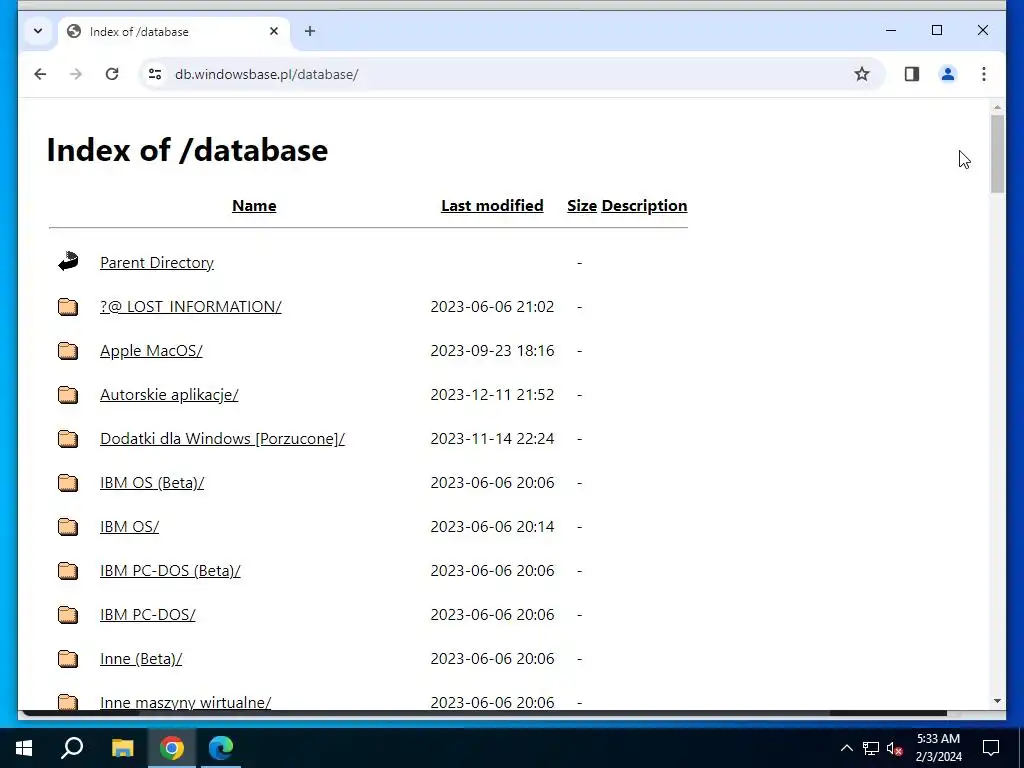Click folder icon beside IBM PC-DOS/
This screenshot has height=768, width=1024.
tap(68, 615)
